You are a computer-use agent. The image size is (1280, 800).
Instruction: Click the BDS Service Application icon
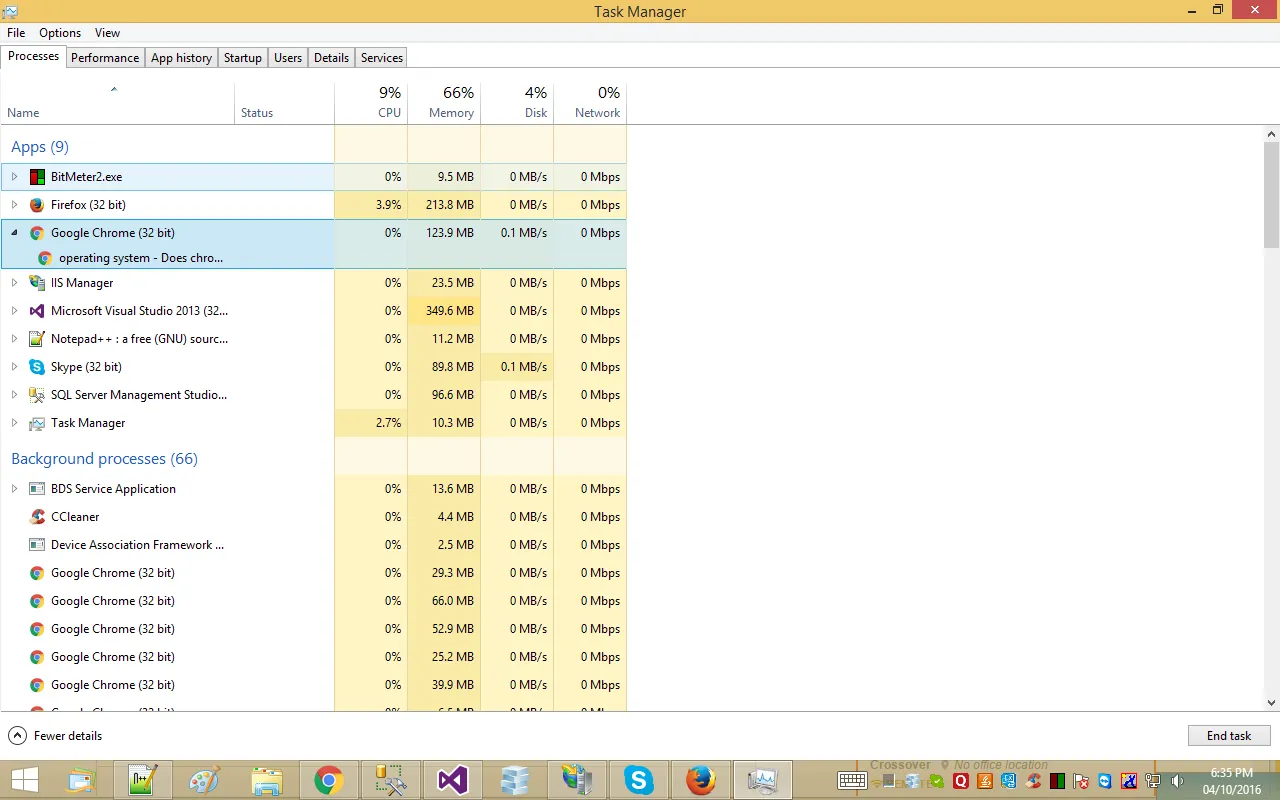pos(37,489)
